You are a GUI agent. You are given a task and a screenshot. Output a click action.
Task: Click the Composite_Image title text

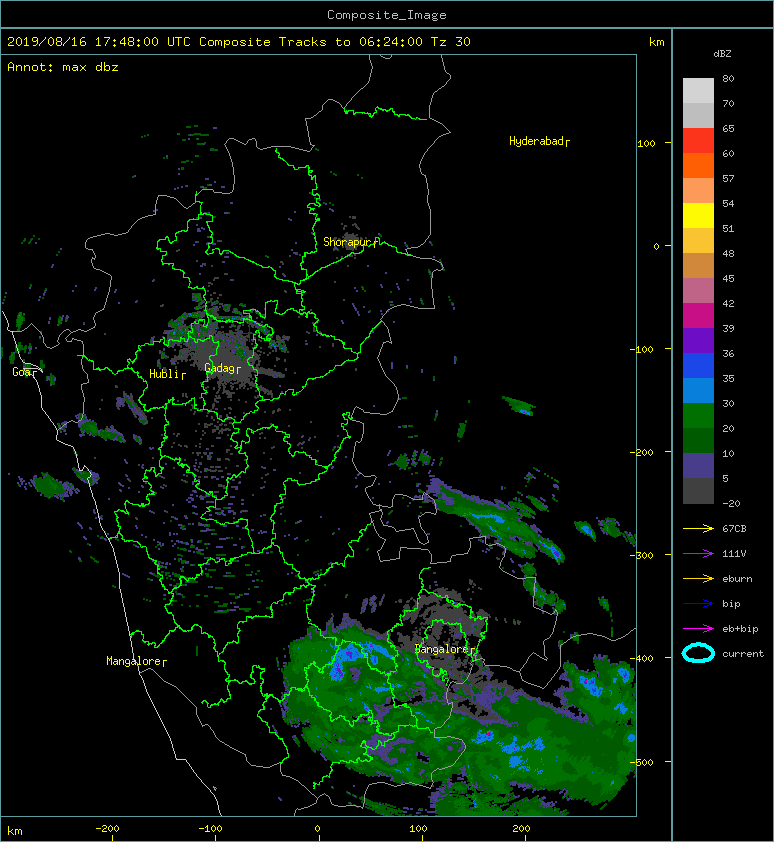387,15
